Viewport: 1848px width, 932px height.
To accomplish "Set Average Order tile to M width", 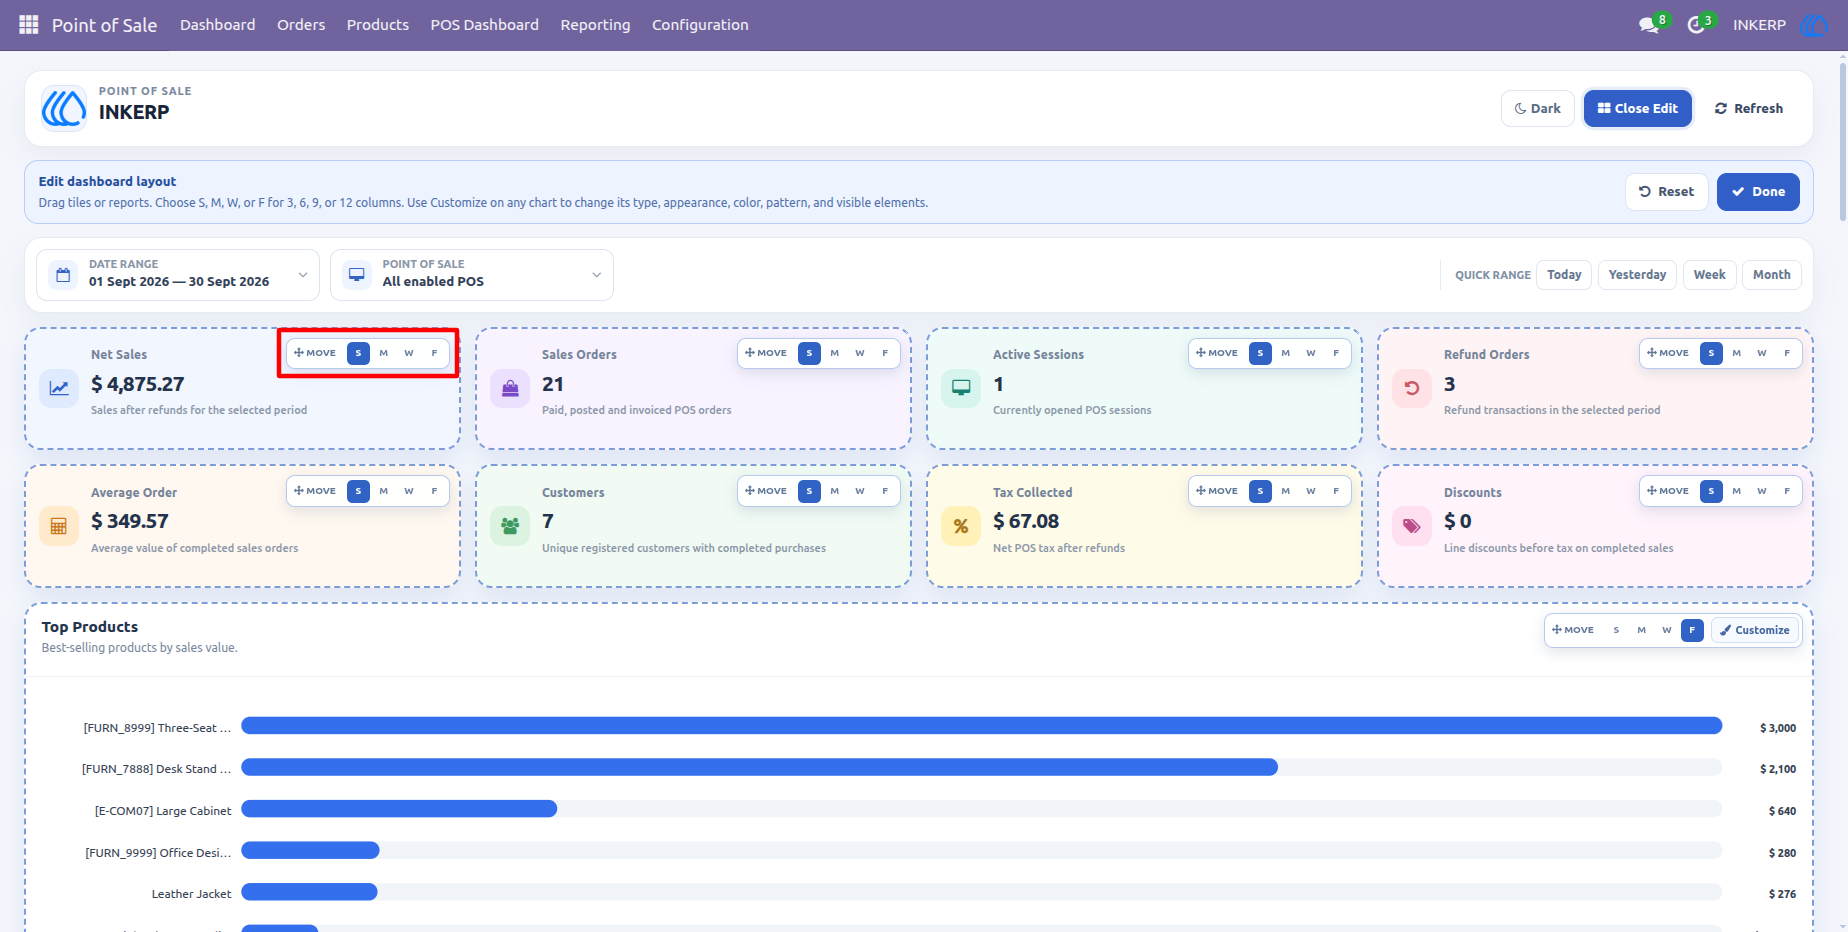I will (x=384, y=491).
